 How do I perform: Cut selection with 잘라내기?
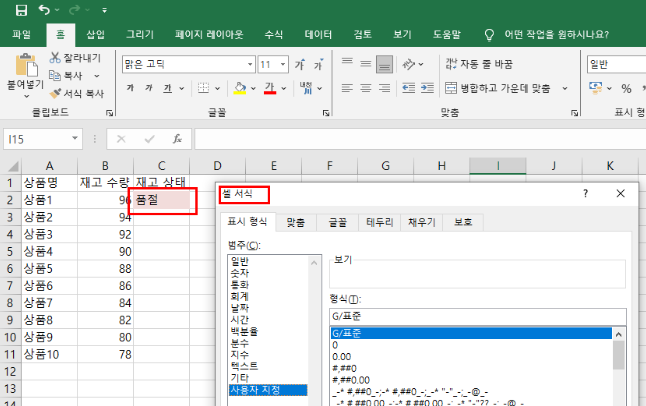75,58
